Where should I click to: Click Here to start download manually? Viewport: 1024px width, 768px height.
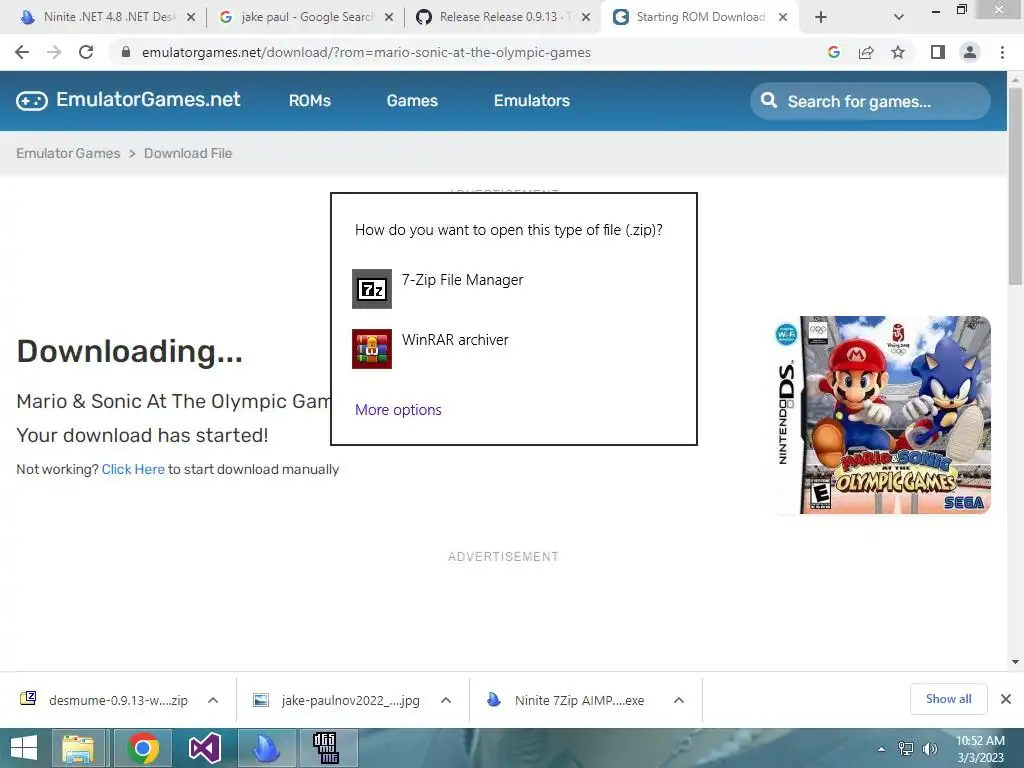pyautogui.click(x=133, y=469)
